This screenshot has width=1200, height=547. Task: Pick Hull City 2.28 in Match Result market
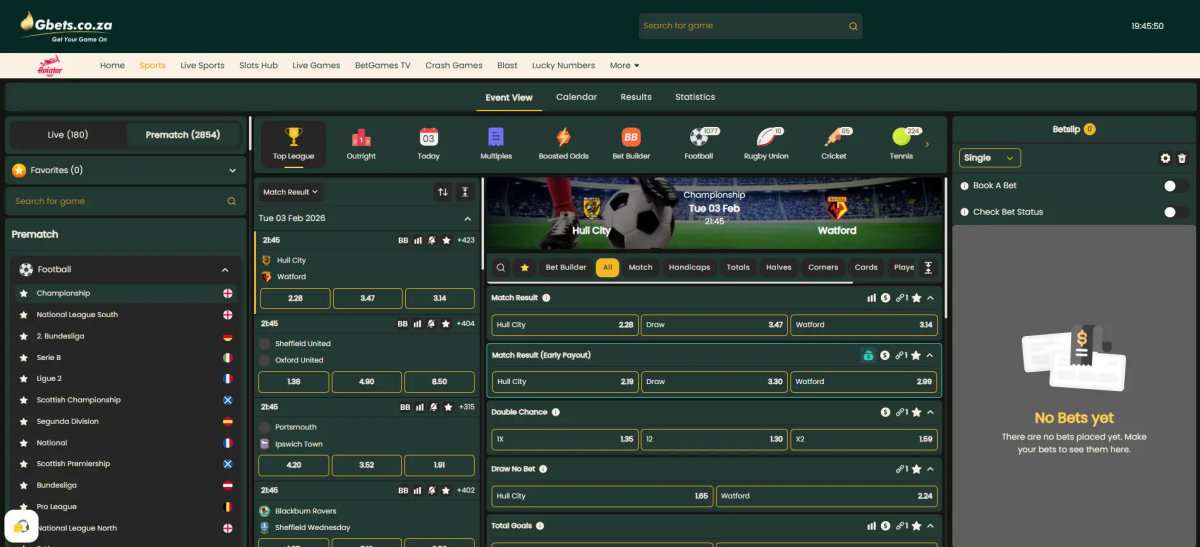point(565,325)
